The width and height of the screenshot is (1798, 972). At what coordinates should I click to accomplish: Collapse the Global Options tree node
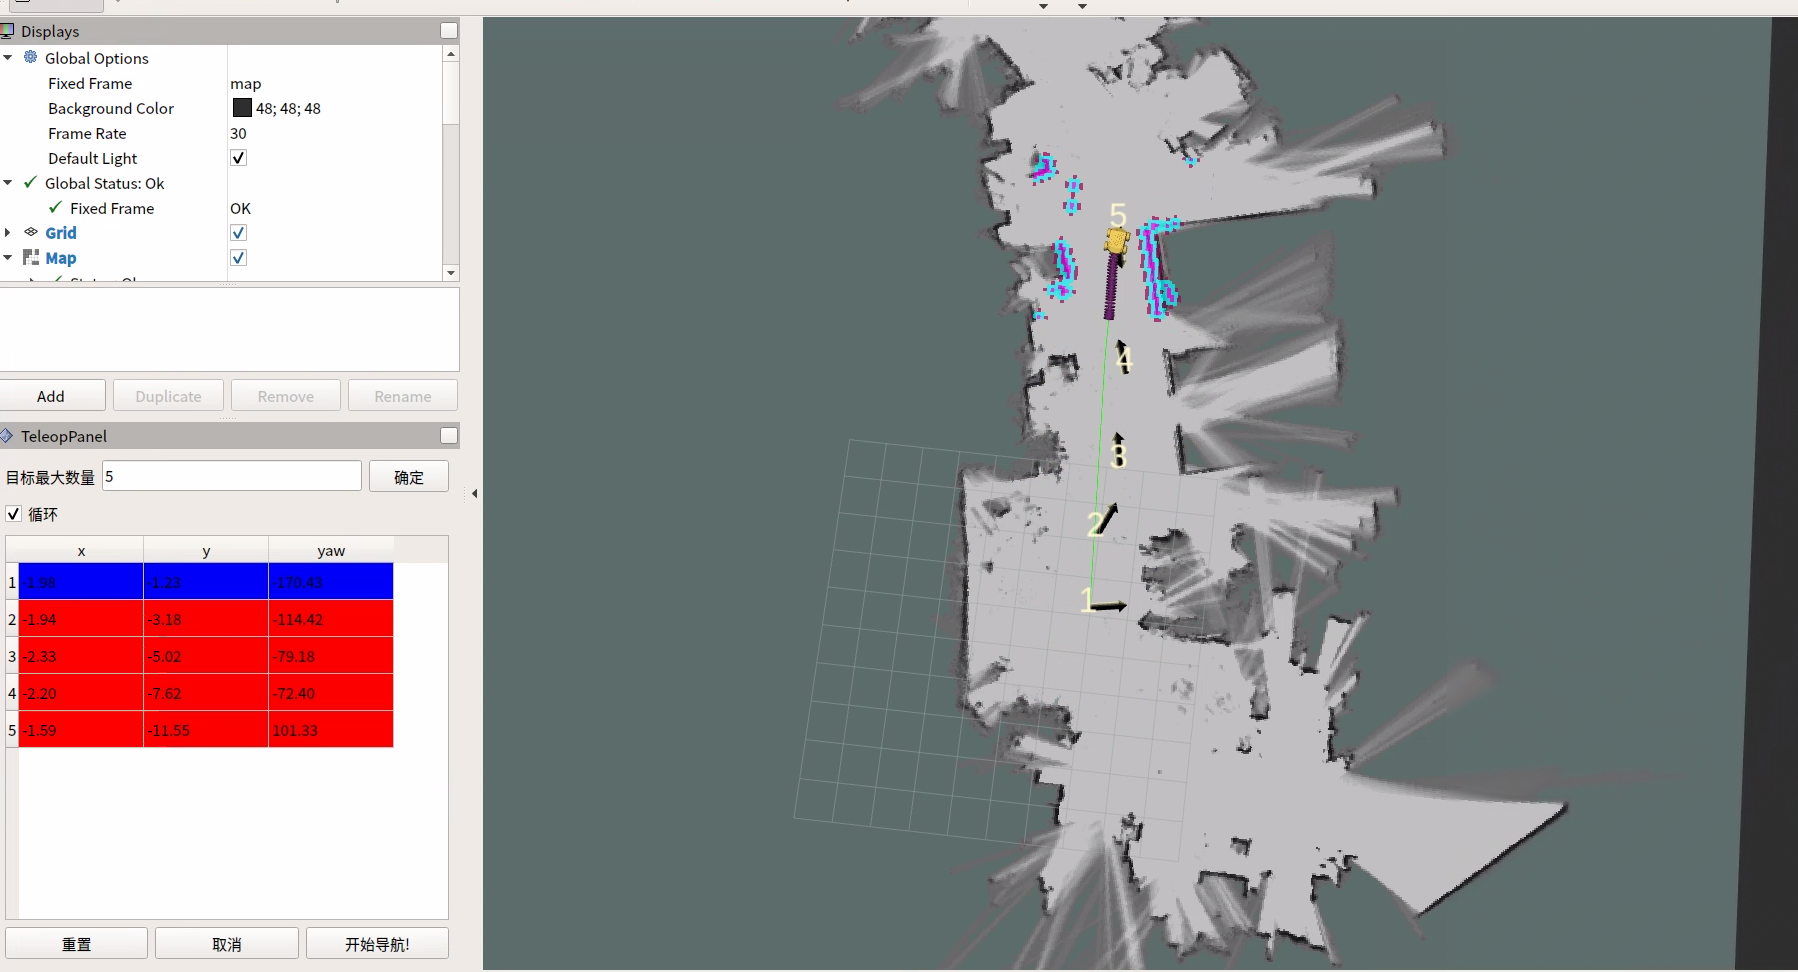coord(8,58)
